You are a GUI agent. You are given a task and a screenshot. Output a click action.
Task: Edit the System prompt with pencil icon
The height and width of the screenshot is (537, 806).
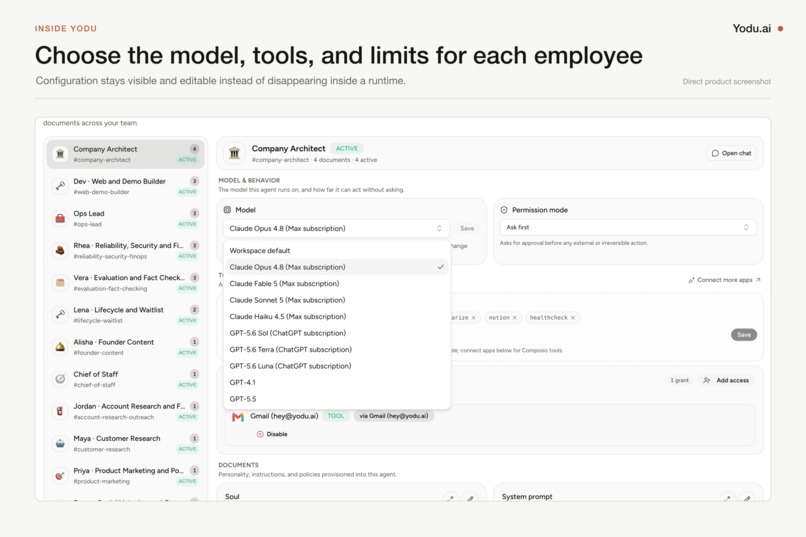point(747,498)
